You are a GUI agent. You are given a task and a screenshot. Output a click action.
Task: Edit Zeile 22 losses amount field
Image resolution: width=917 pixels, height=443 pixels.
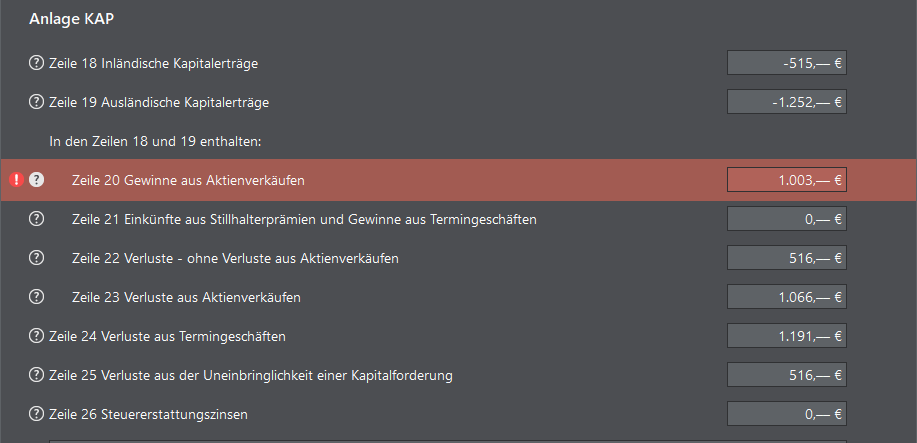pos(786,258)
